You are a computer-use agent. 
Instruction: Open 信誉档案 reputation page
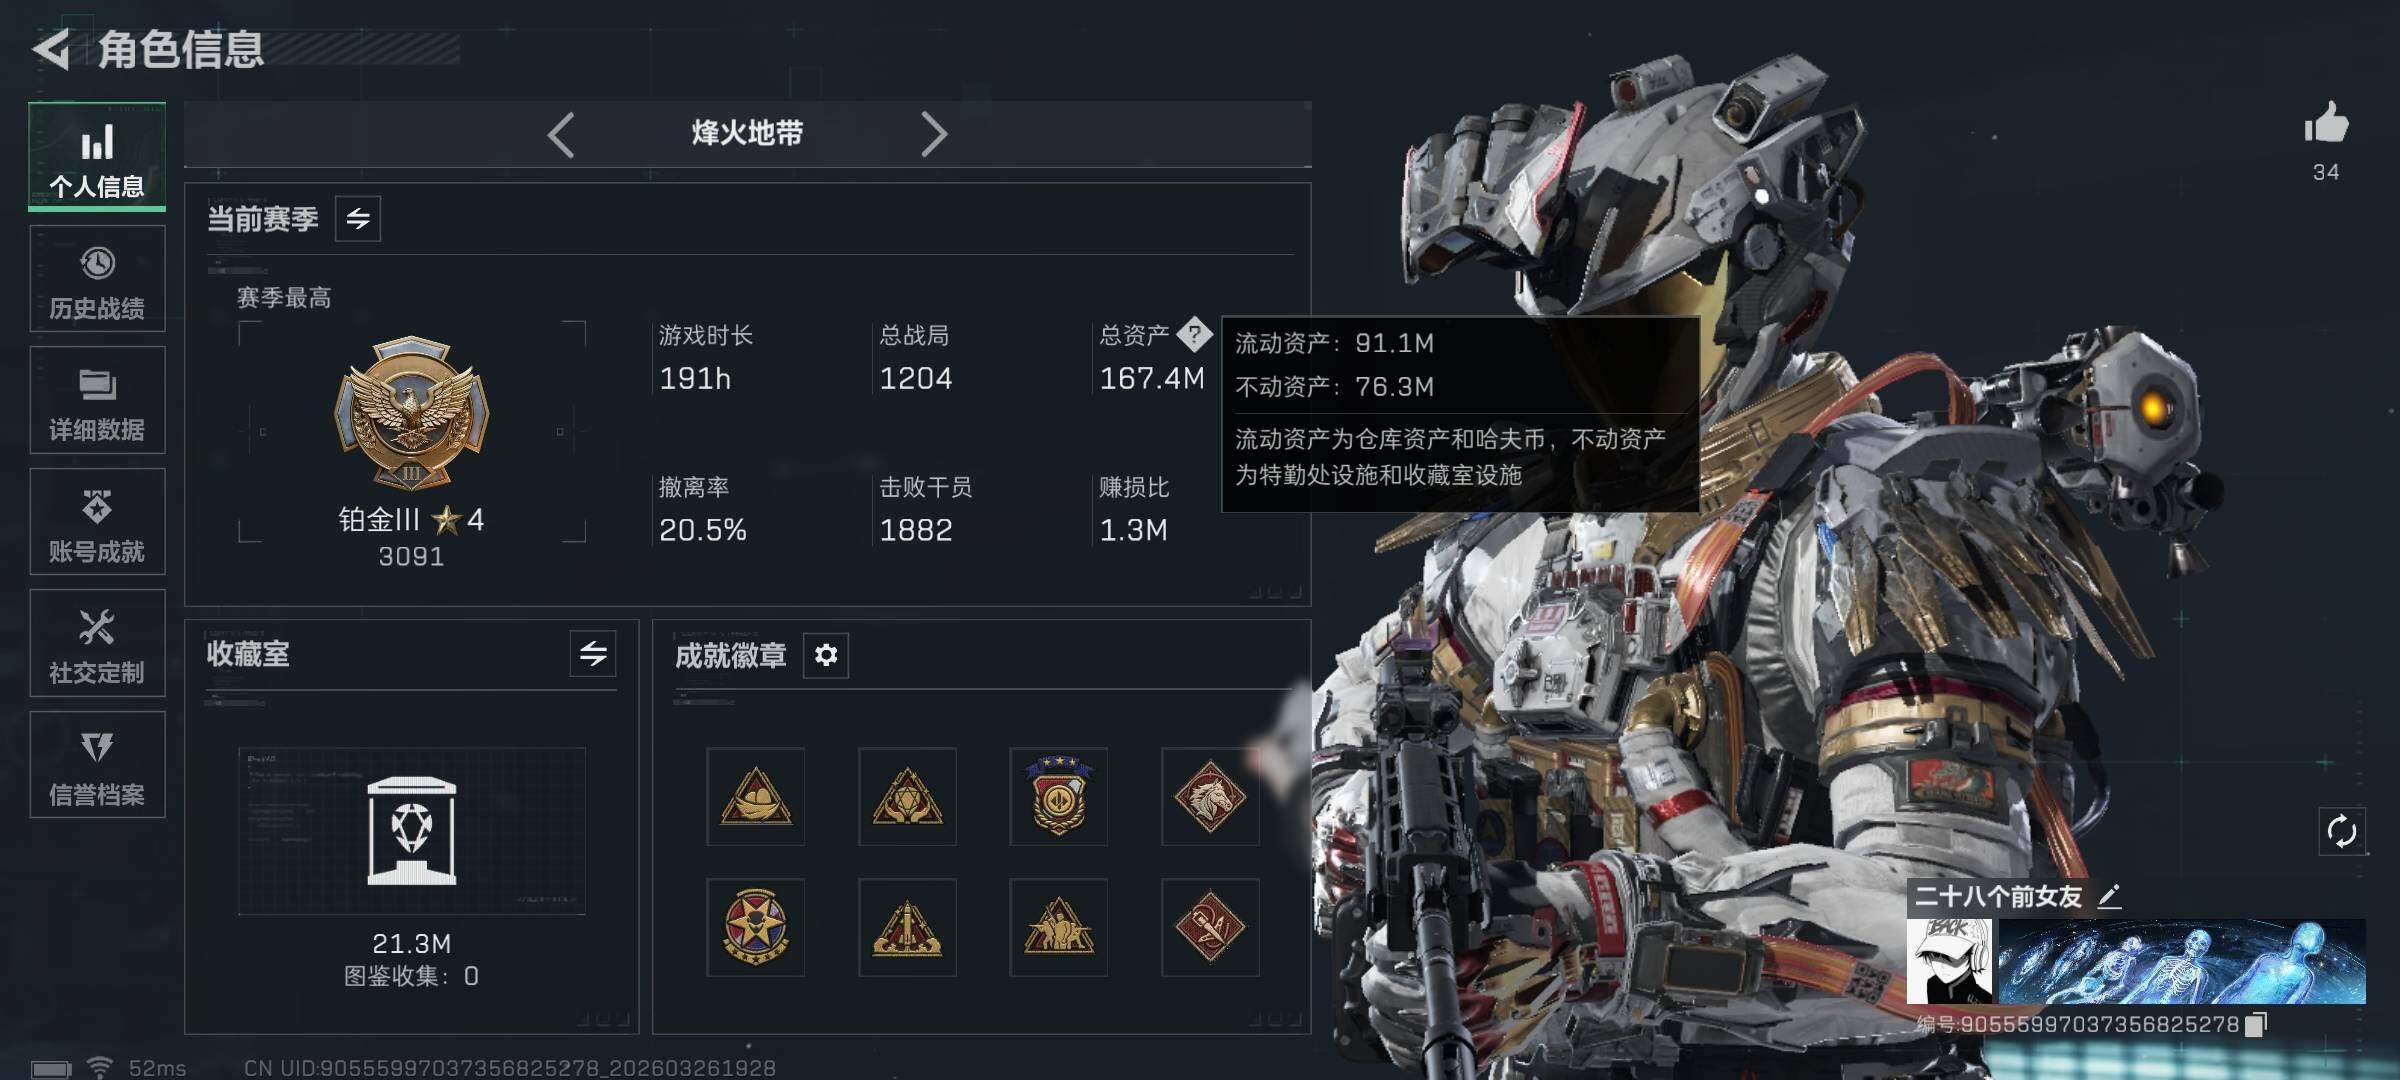(x=97, y=765)
